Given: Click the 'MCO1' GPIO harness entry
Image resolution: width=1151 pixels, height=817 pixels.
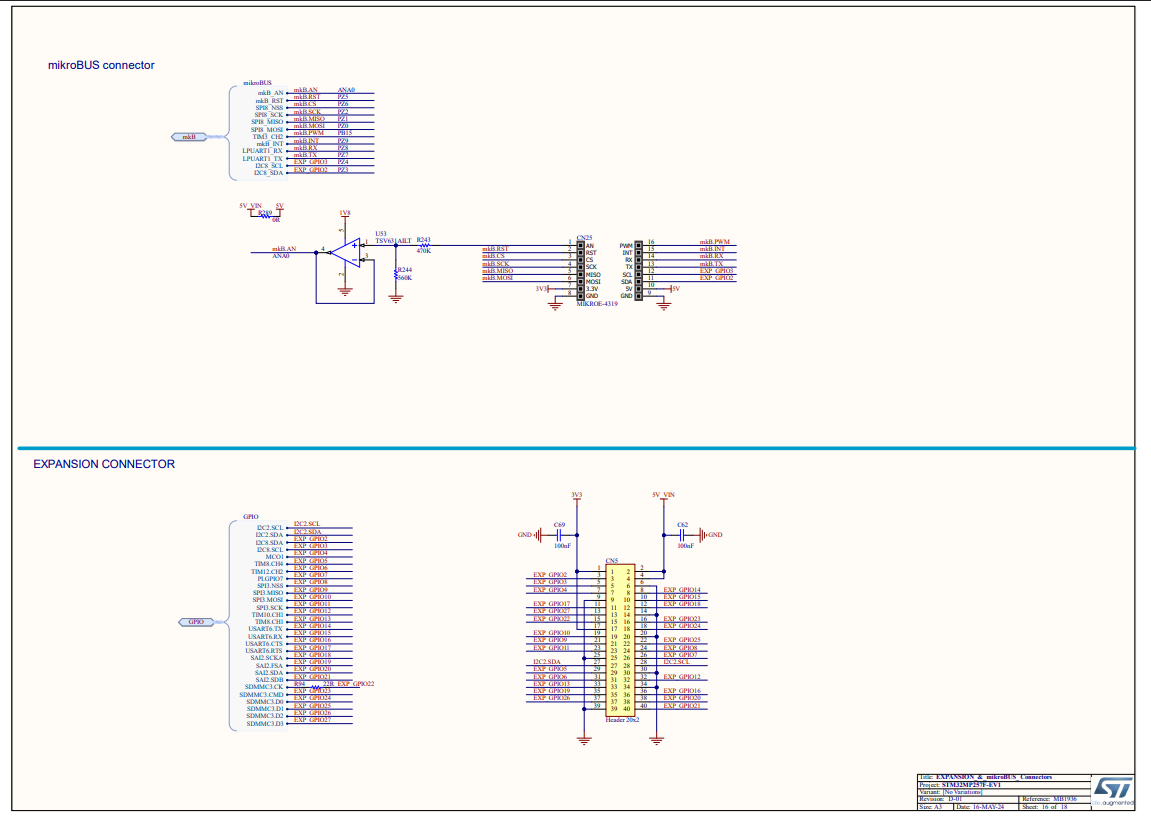Looking at the screenshot, I should (x=274, y=557).
